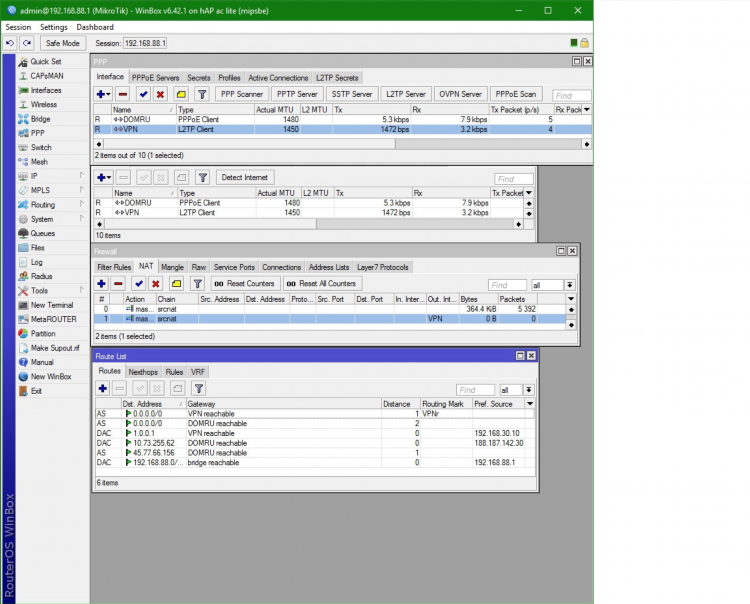Click Make Supout.rif entry
This screenshot has height=604, width=750.
[x=55, y=348]
